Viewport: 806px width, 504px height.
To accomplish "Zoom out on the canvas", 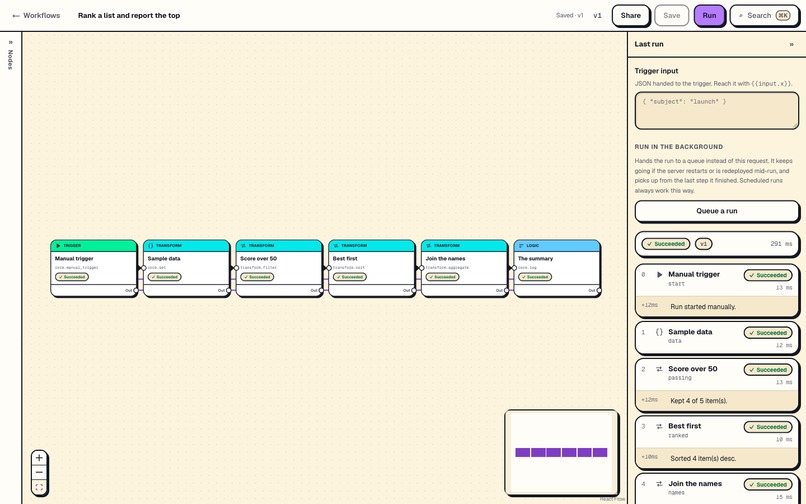I will [x=39, y=472].
